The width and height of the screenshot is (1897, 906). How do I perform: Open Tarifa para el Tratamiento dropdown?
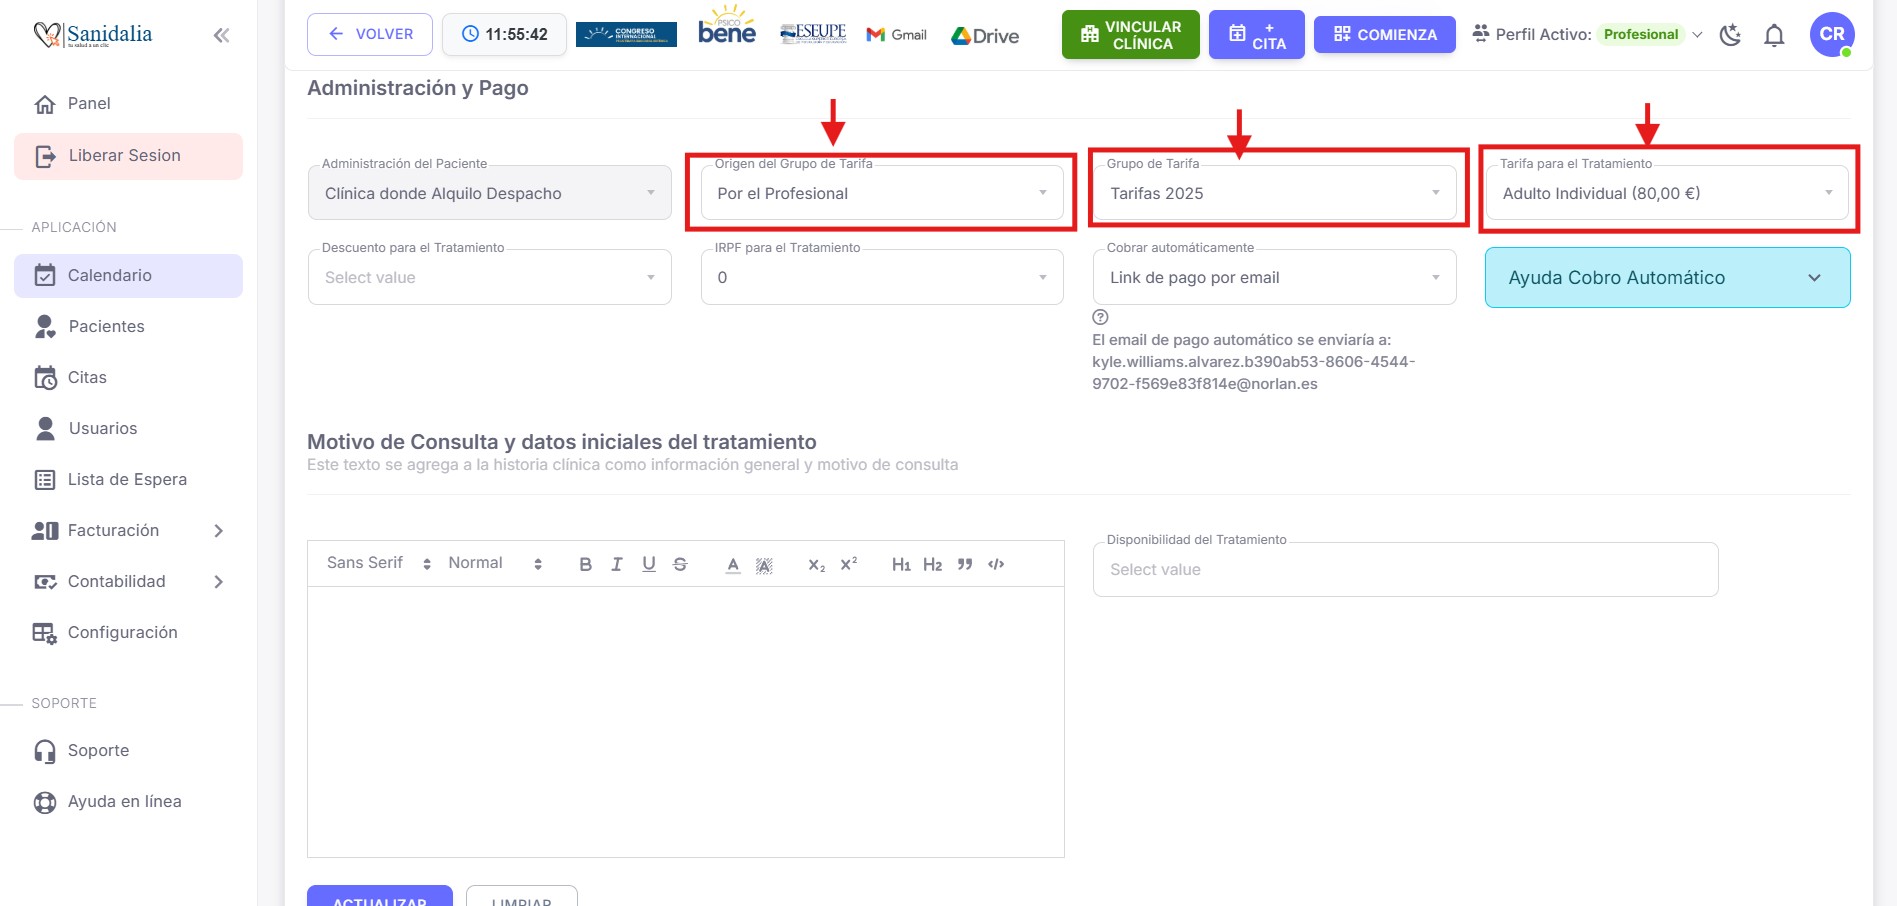(1667, 193)
